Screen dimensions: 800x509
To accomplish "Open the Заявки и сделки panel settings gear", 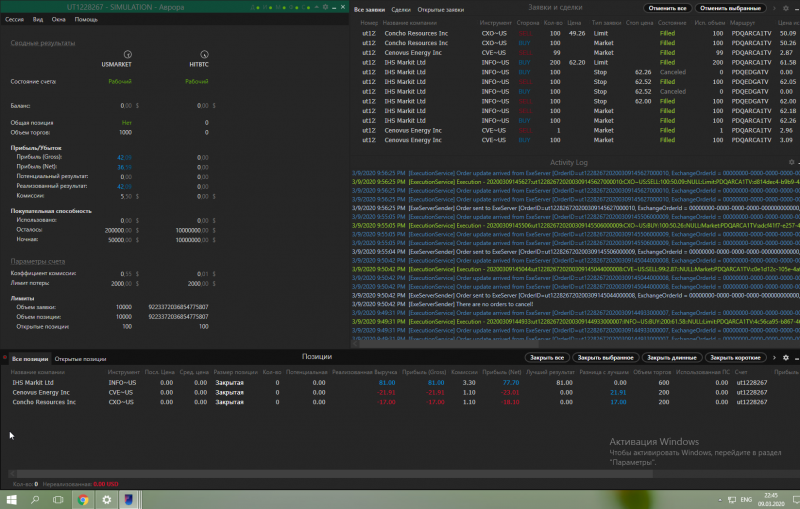I will click(x=786, y=8).
